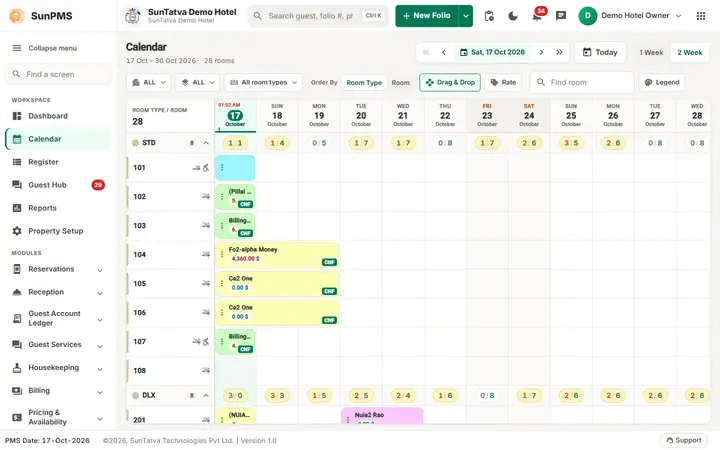
Task: Go to next day with right chevron
Action: pos(541,52)
